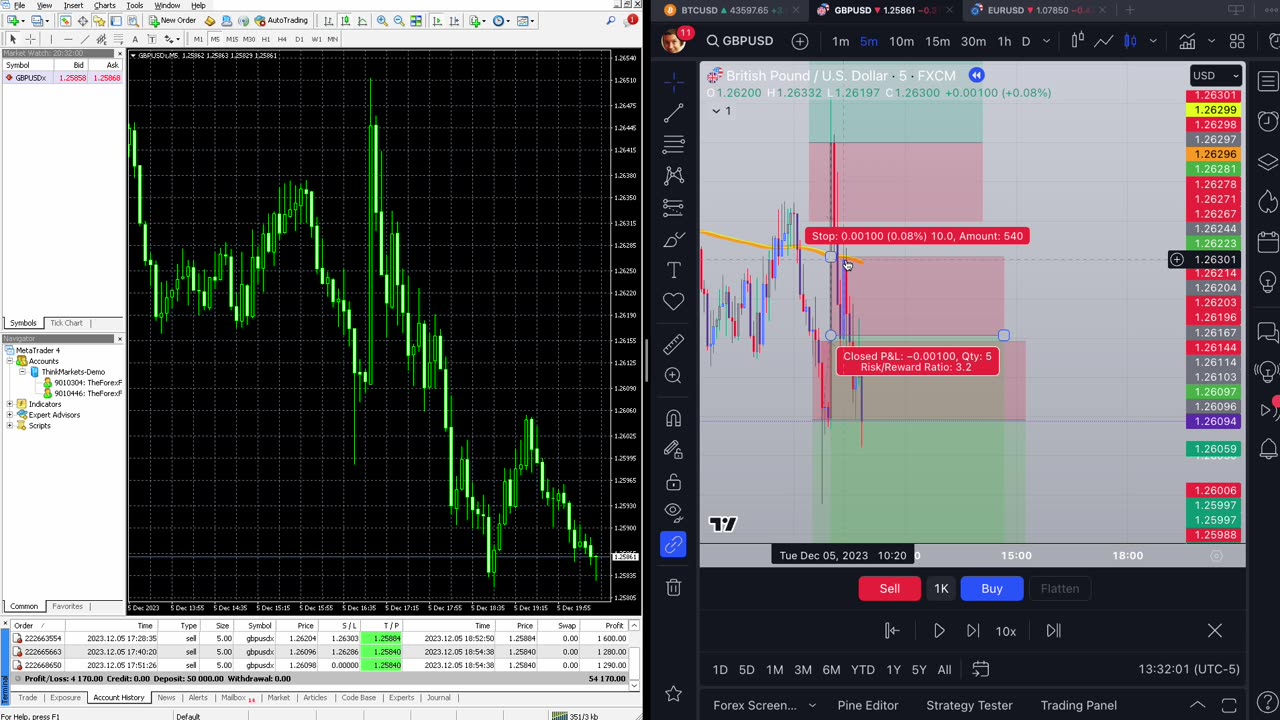Select the brush drawing tool in TradingView
The image size is (1280, 720).
pyautogui.click(x=673, y=240)
